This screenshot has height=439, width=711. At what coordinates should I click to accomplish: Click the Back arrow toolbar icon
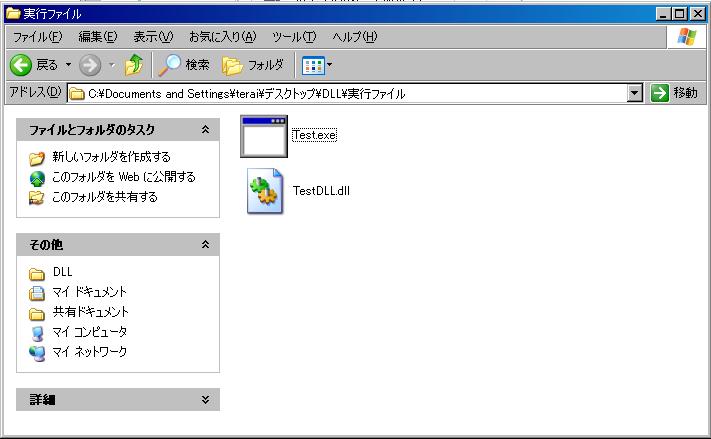tap(22, 65)
